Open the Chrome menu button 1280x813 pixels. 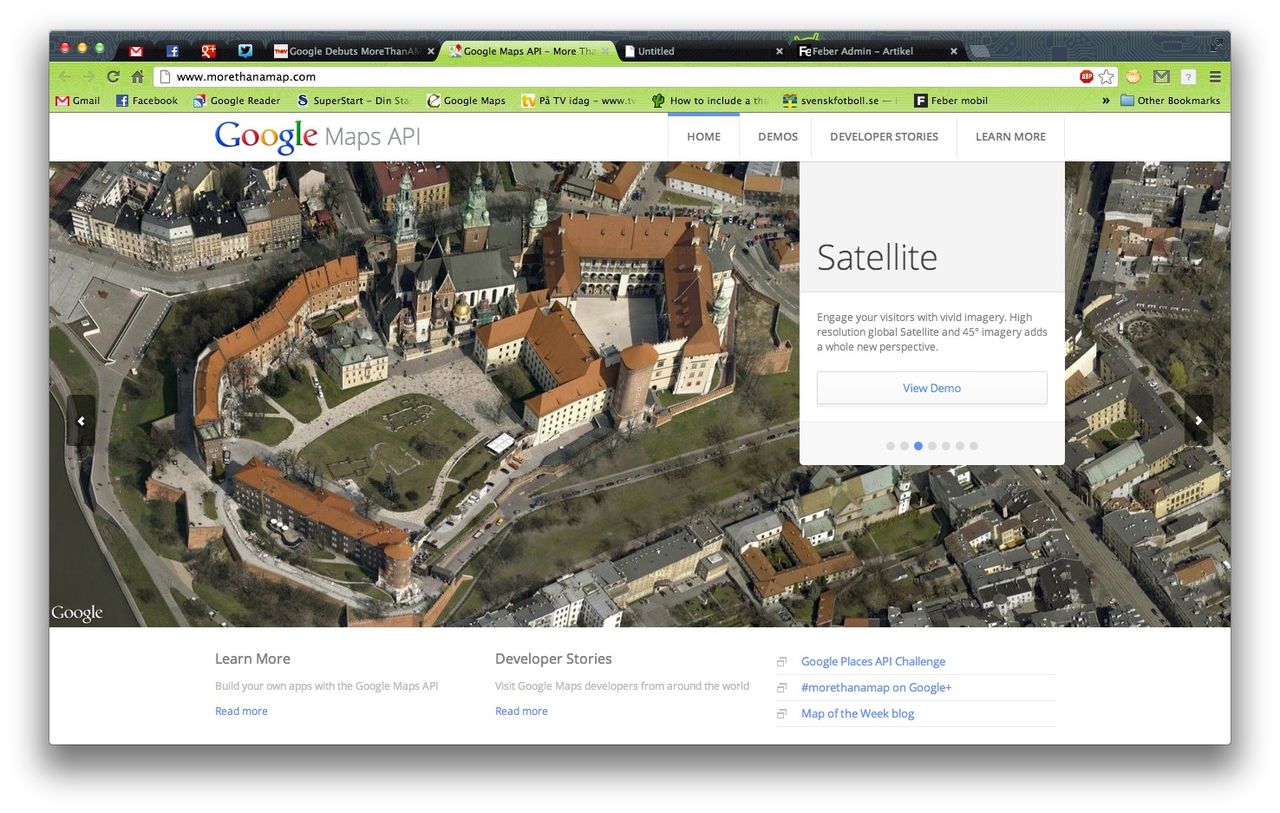pos(1215,76)
